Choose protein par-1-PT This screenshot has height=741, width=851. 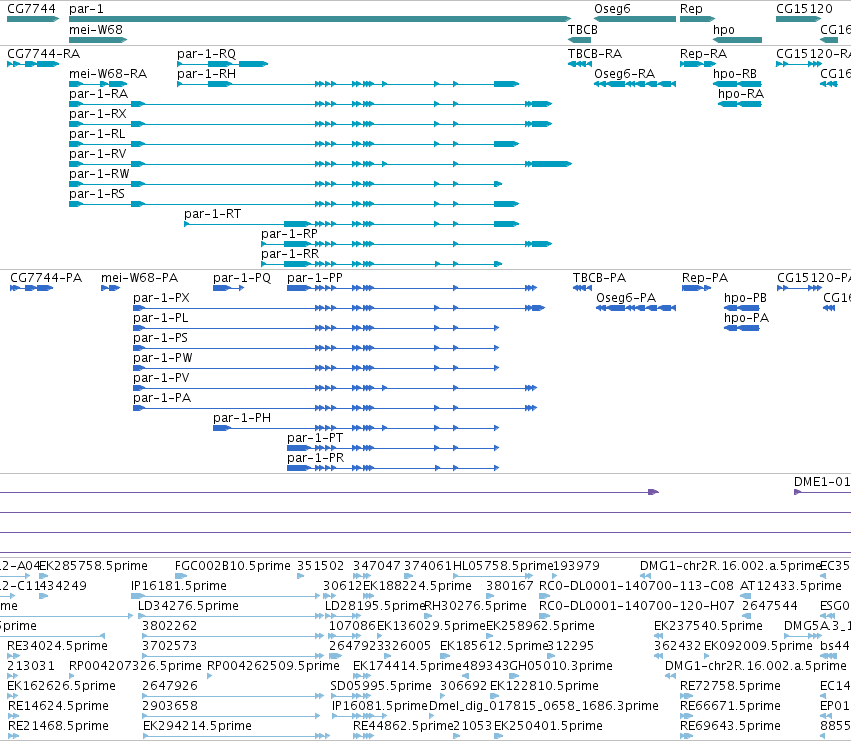click(x=315, y=438)
